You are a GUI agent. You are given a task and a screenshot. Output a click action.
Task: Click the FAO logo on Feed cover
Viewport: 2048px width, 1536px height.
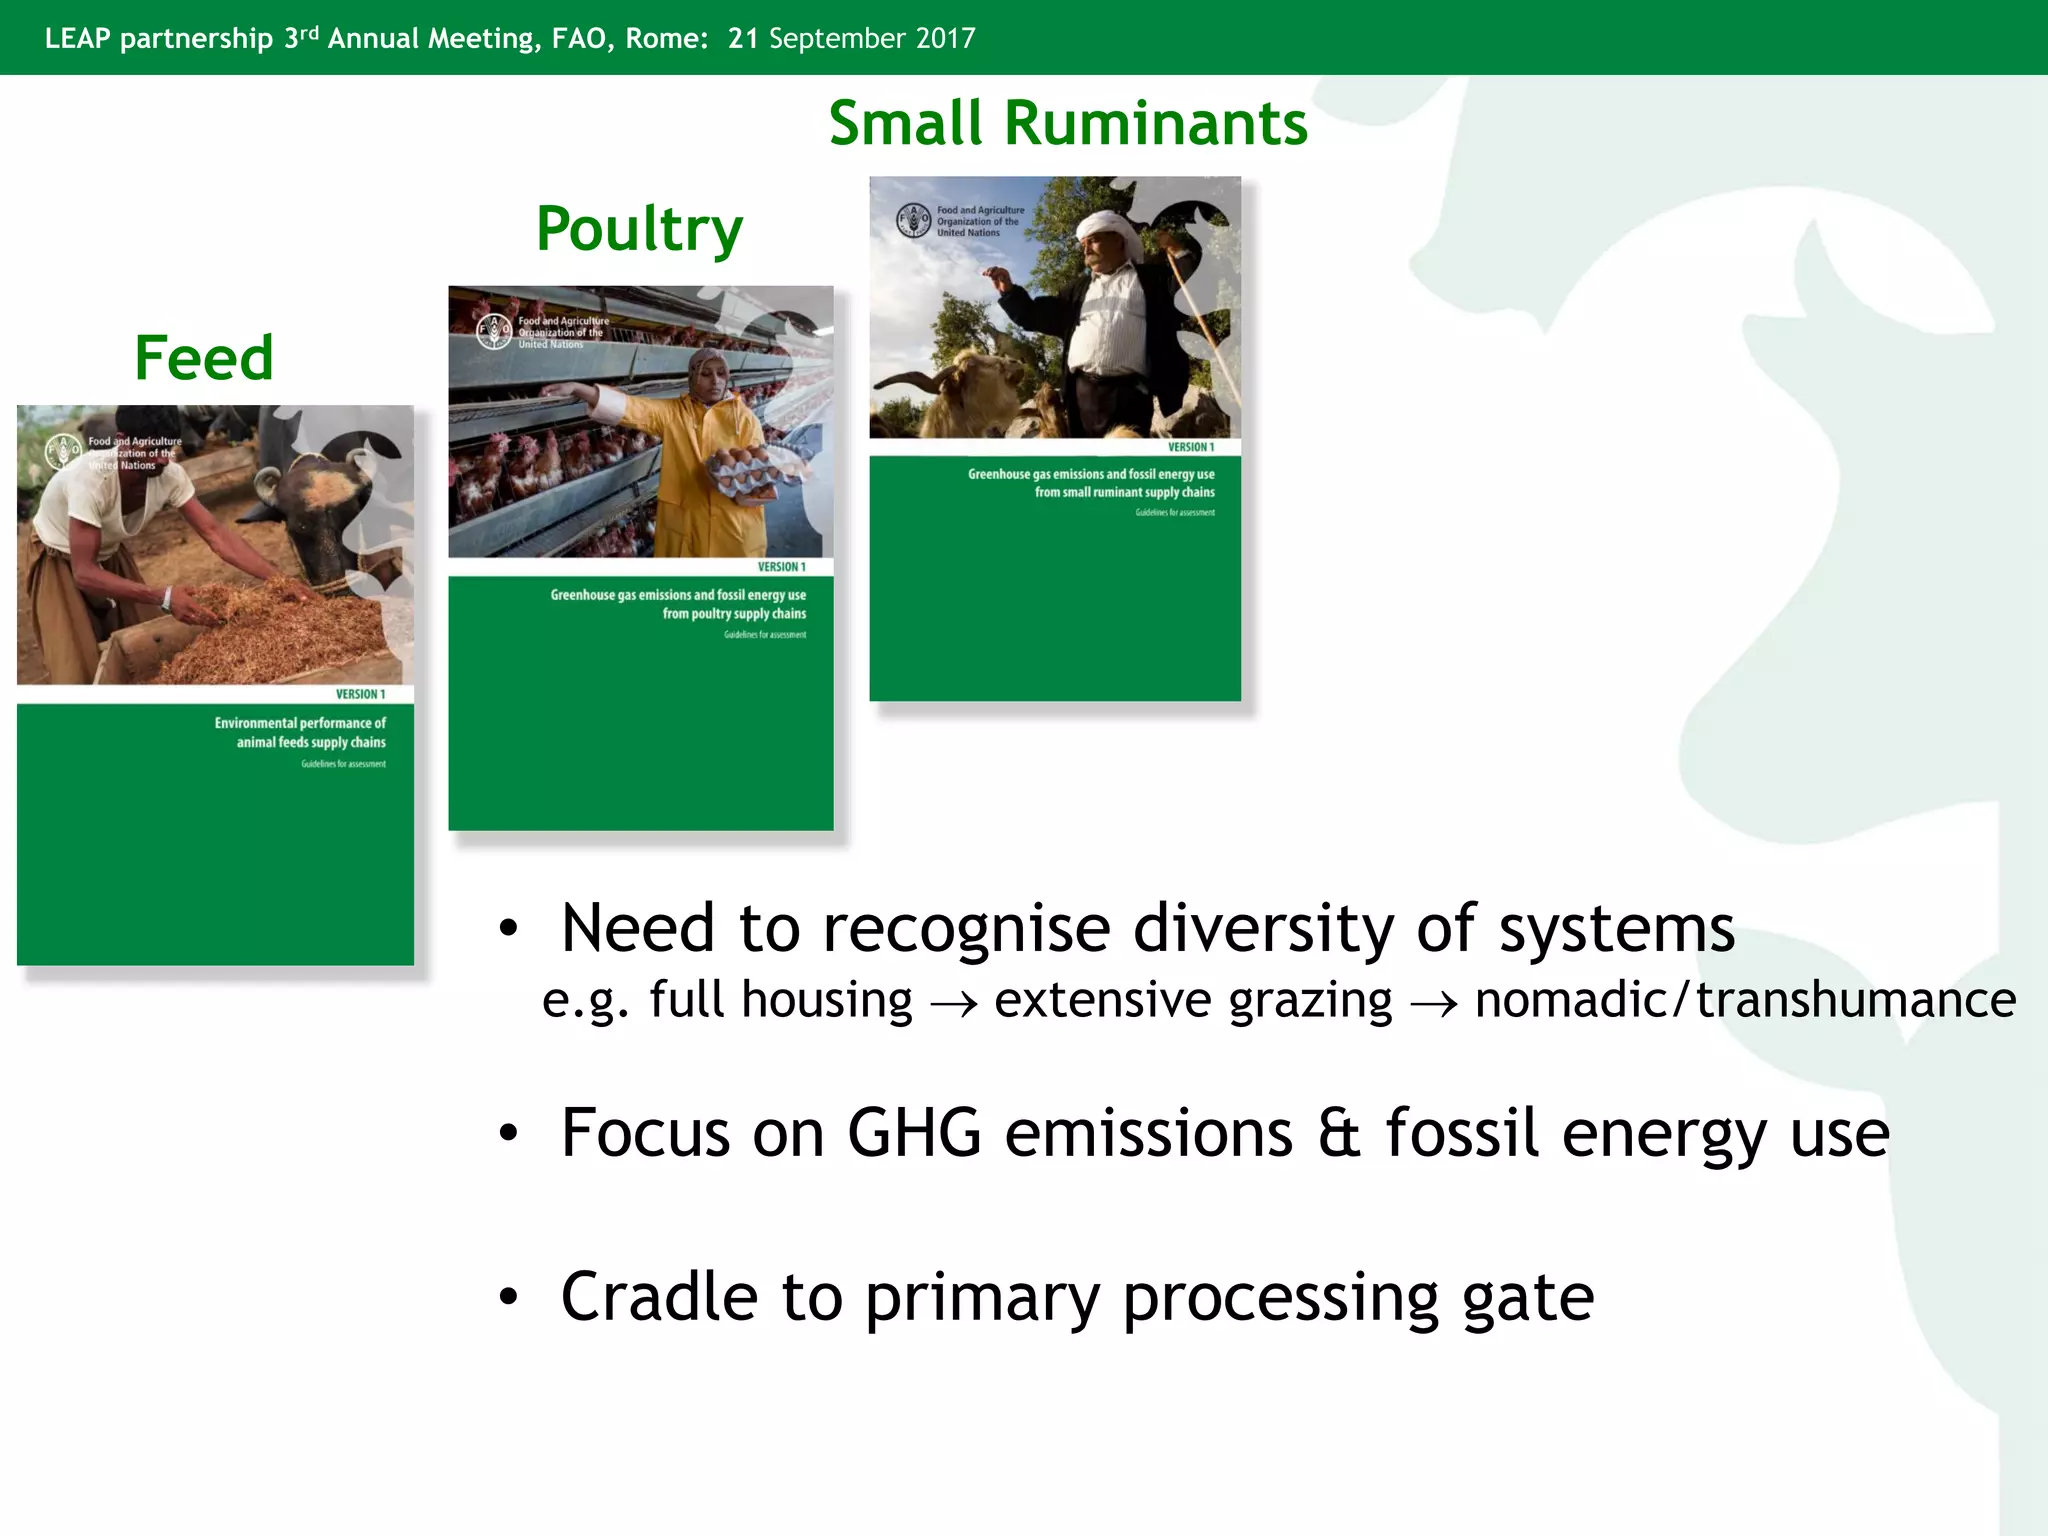(64, 452)
